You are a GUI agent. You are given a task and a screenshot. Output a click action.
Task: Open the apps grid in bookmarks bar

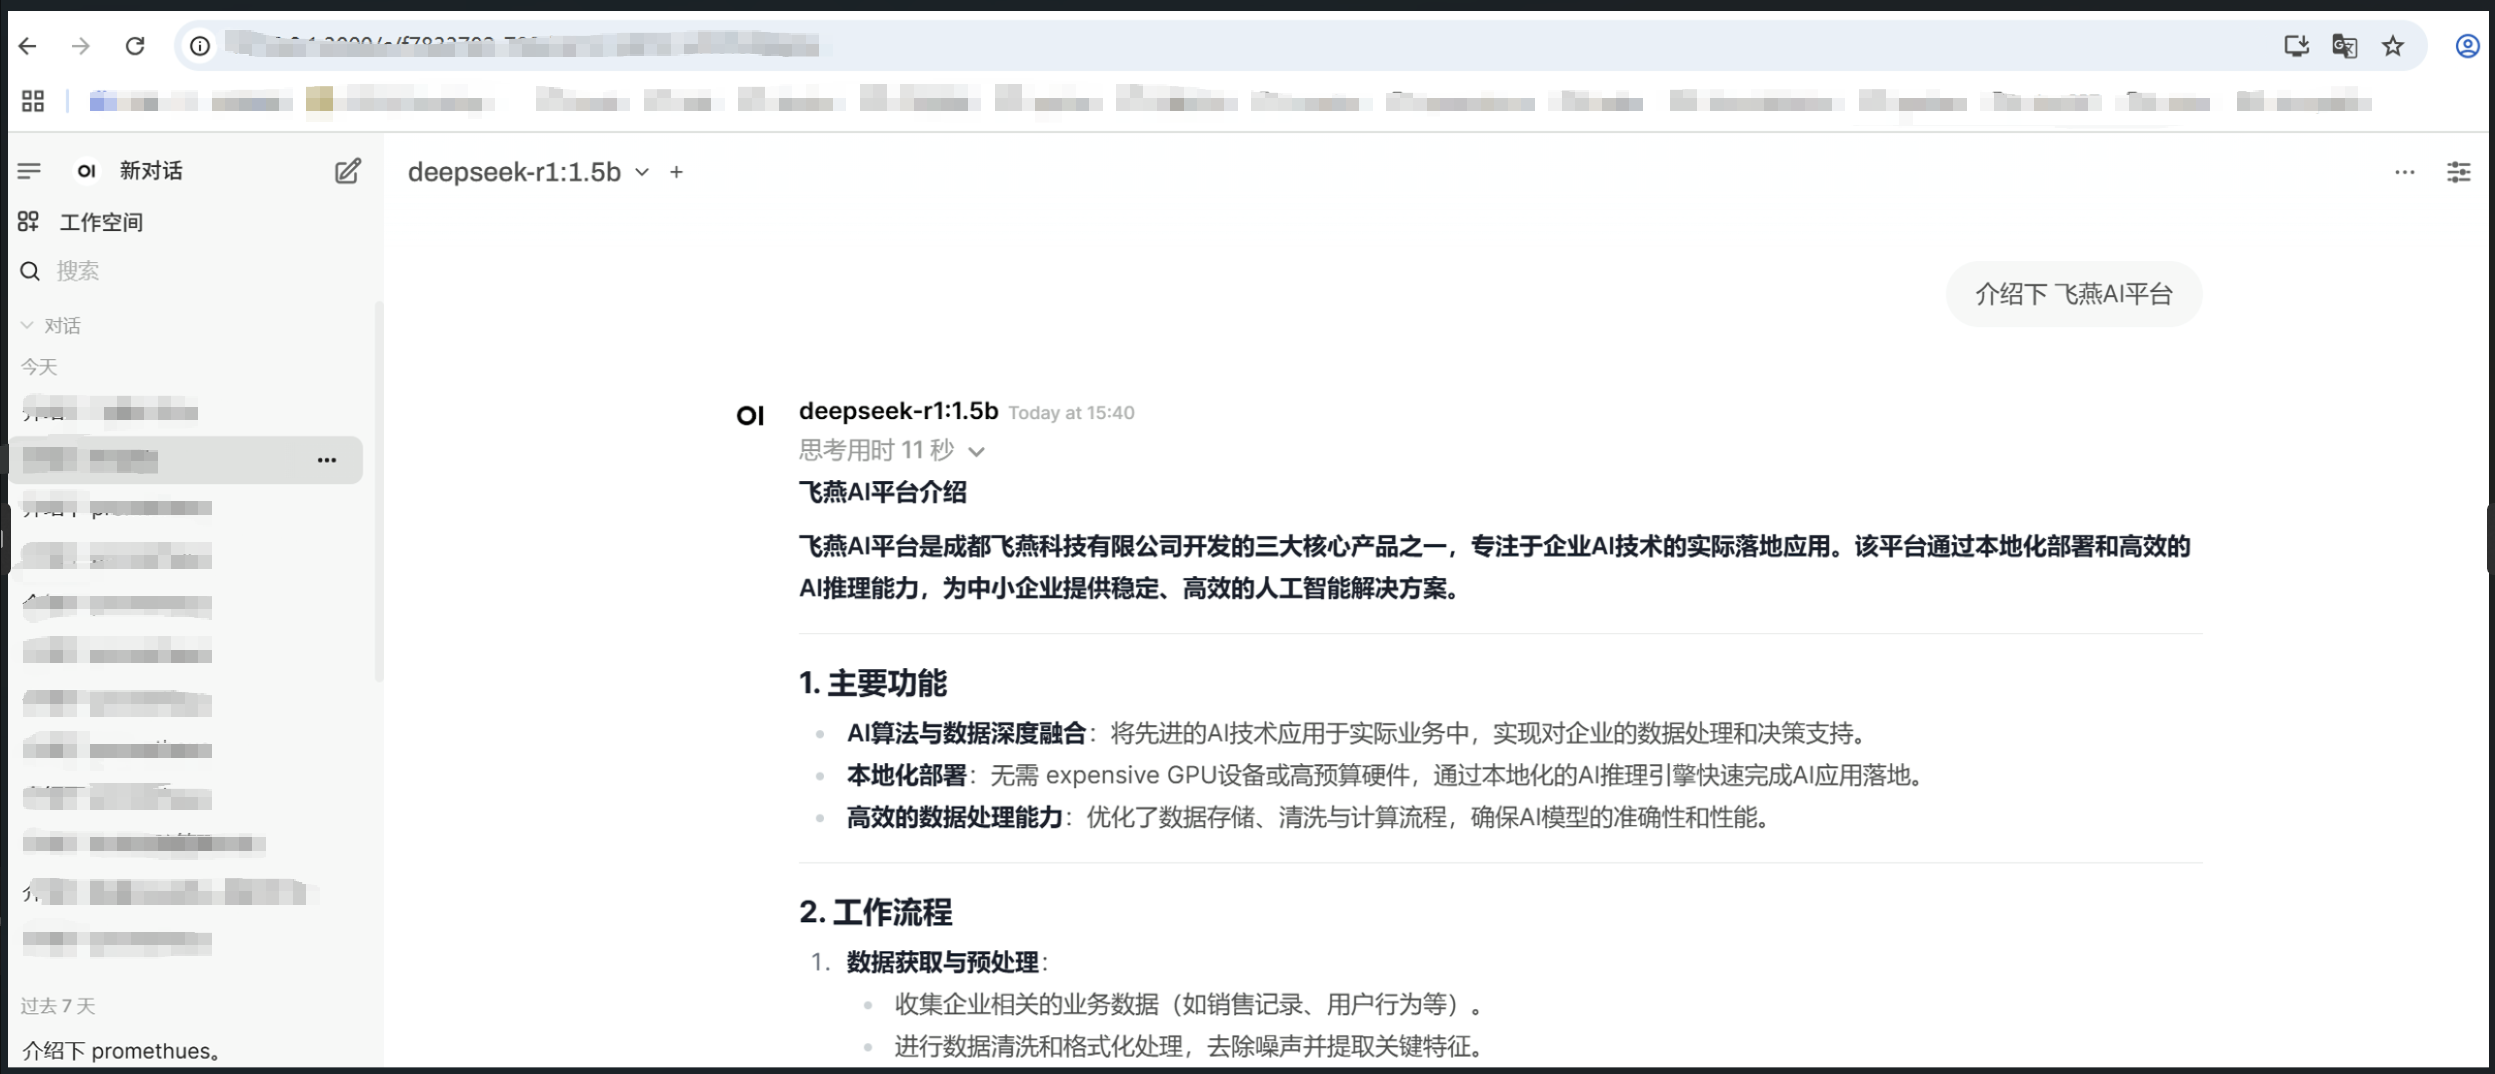[x=33, y=101]
